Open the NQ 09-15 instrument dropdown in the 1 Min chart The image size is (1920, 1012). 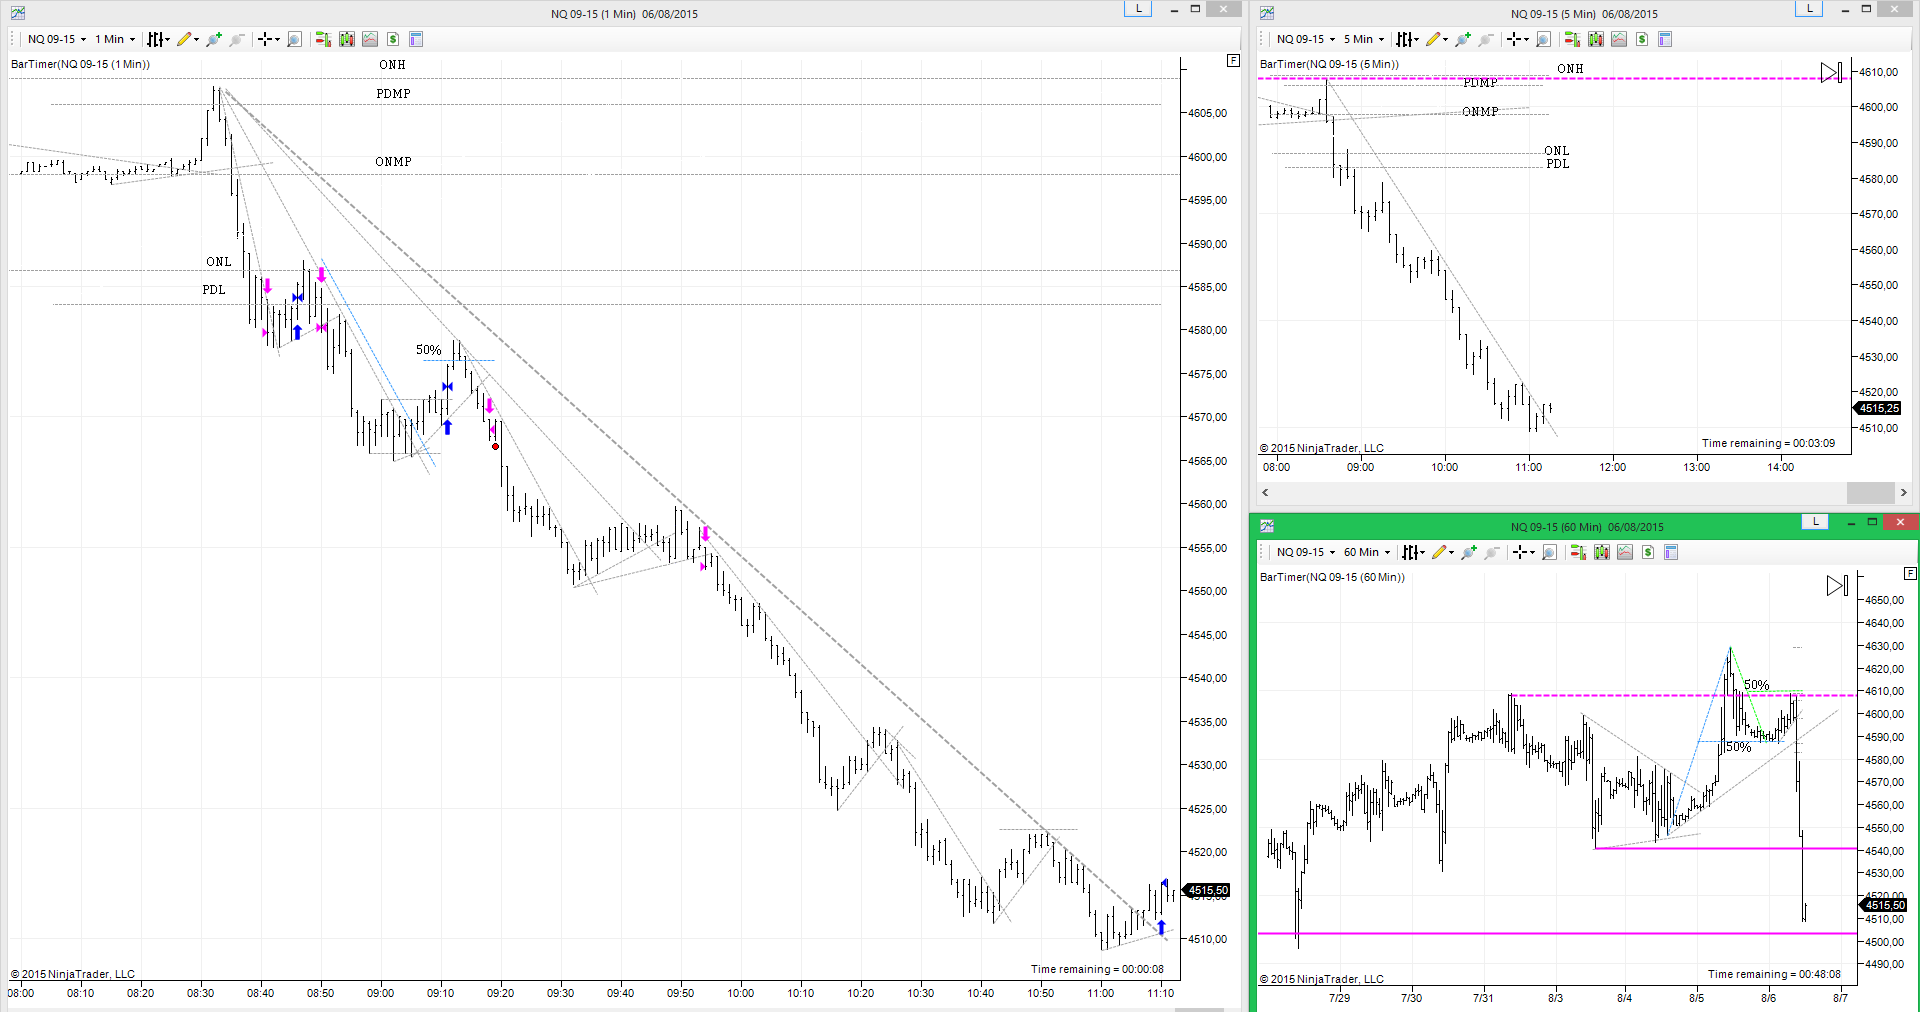[x=56, y=39]
